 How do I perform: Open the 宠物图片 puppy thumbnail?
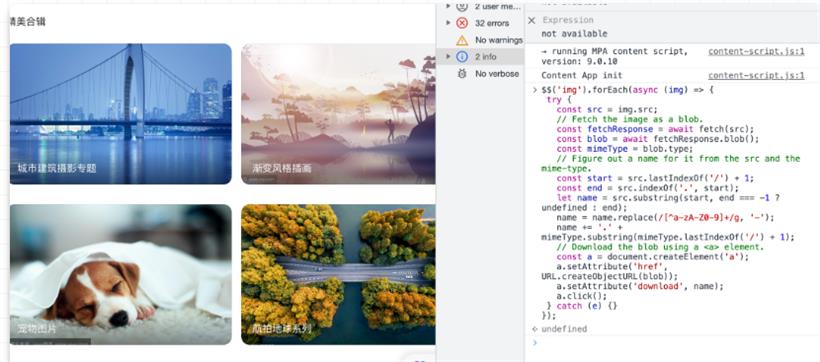[120, 274]
